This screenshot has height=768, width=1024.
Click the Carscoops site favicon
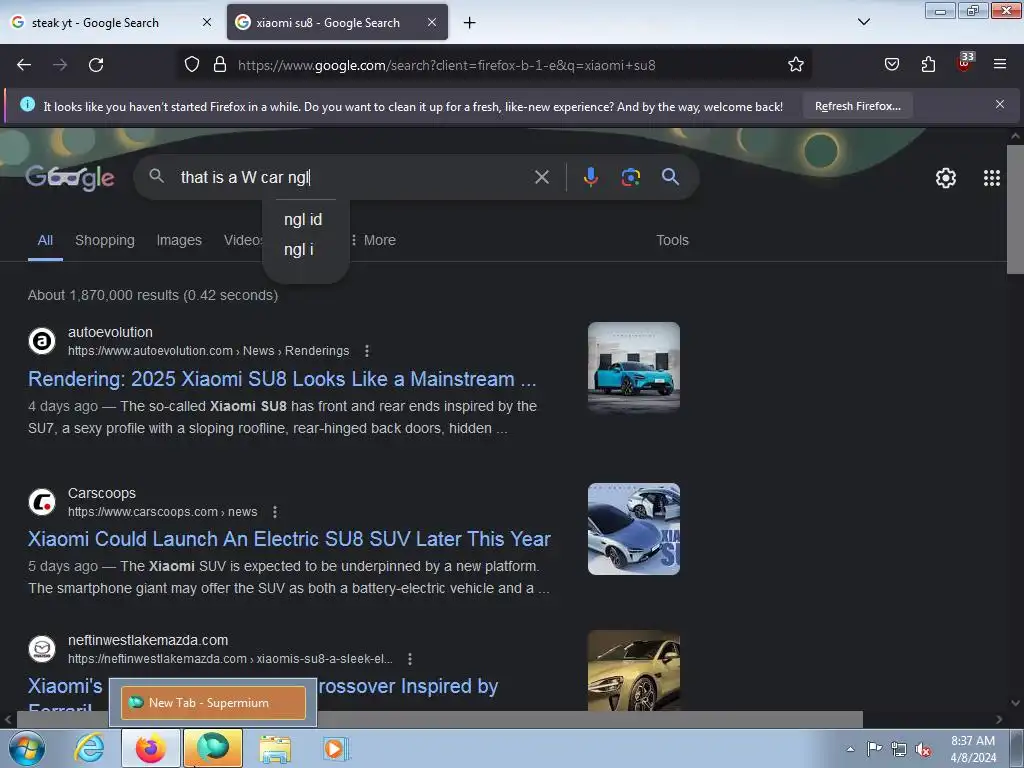(x=42, y=502)
